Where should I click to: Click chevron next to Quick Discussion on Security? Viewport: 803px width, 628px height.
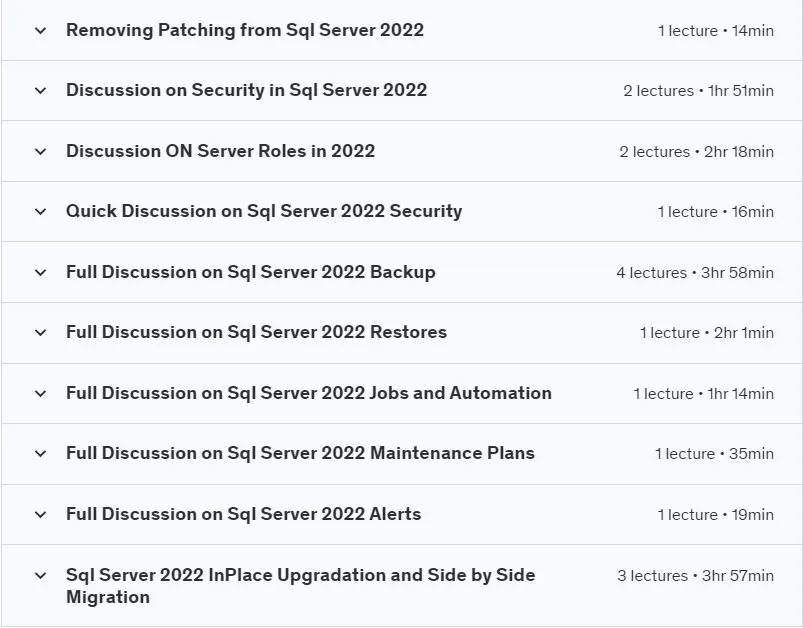(40, 212)
